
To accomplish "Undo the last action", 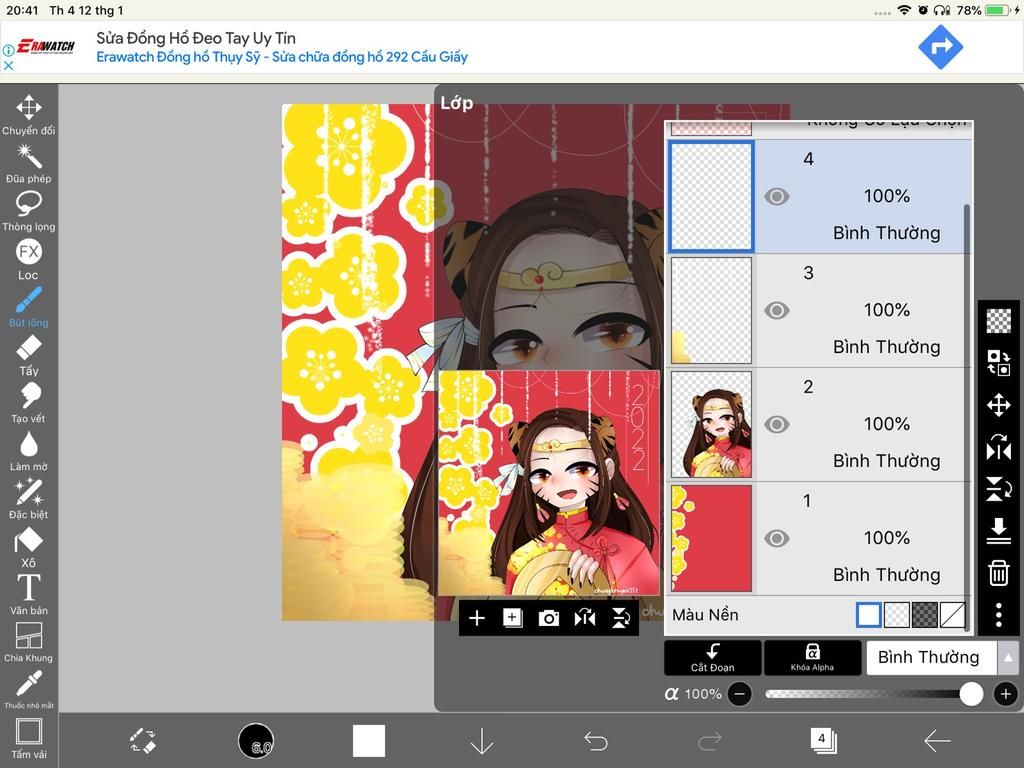I will (x=596, y=741).
